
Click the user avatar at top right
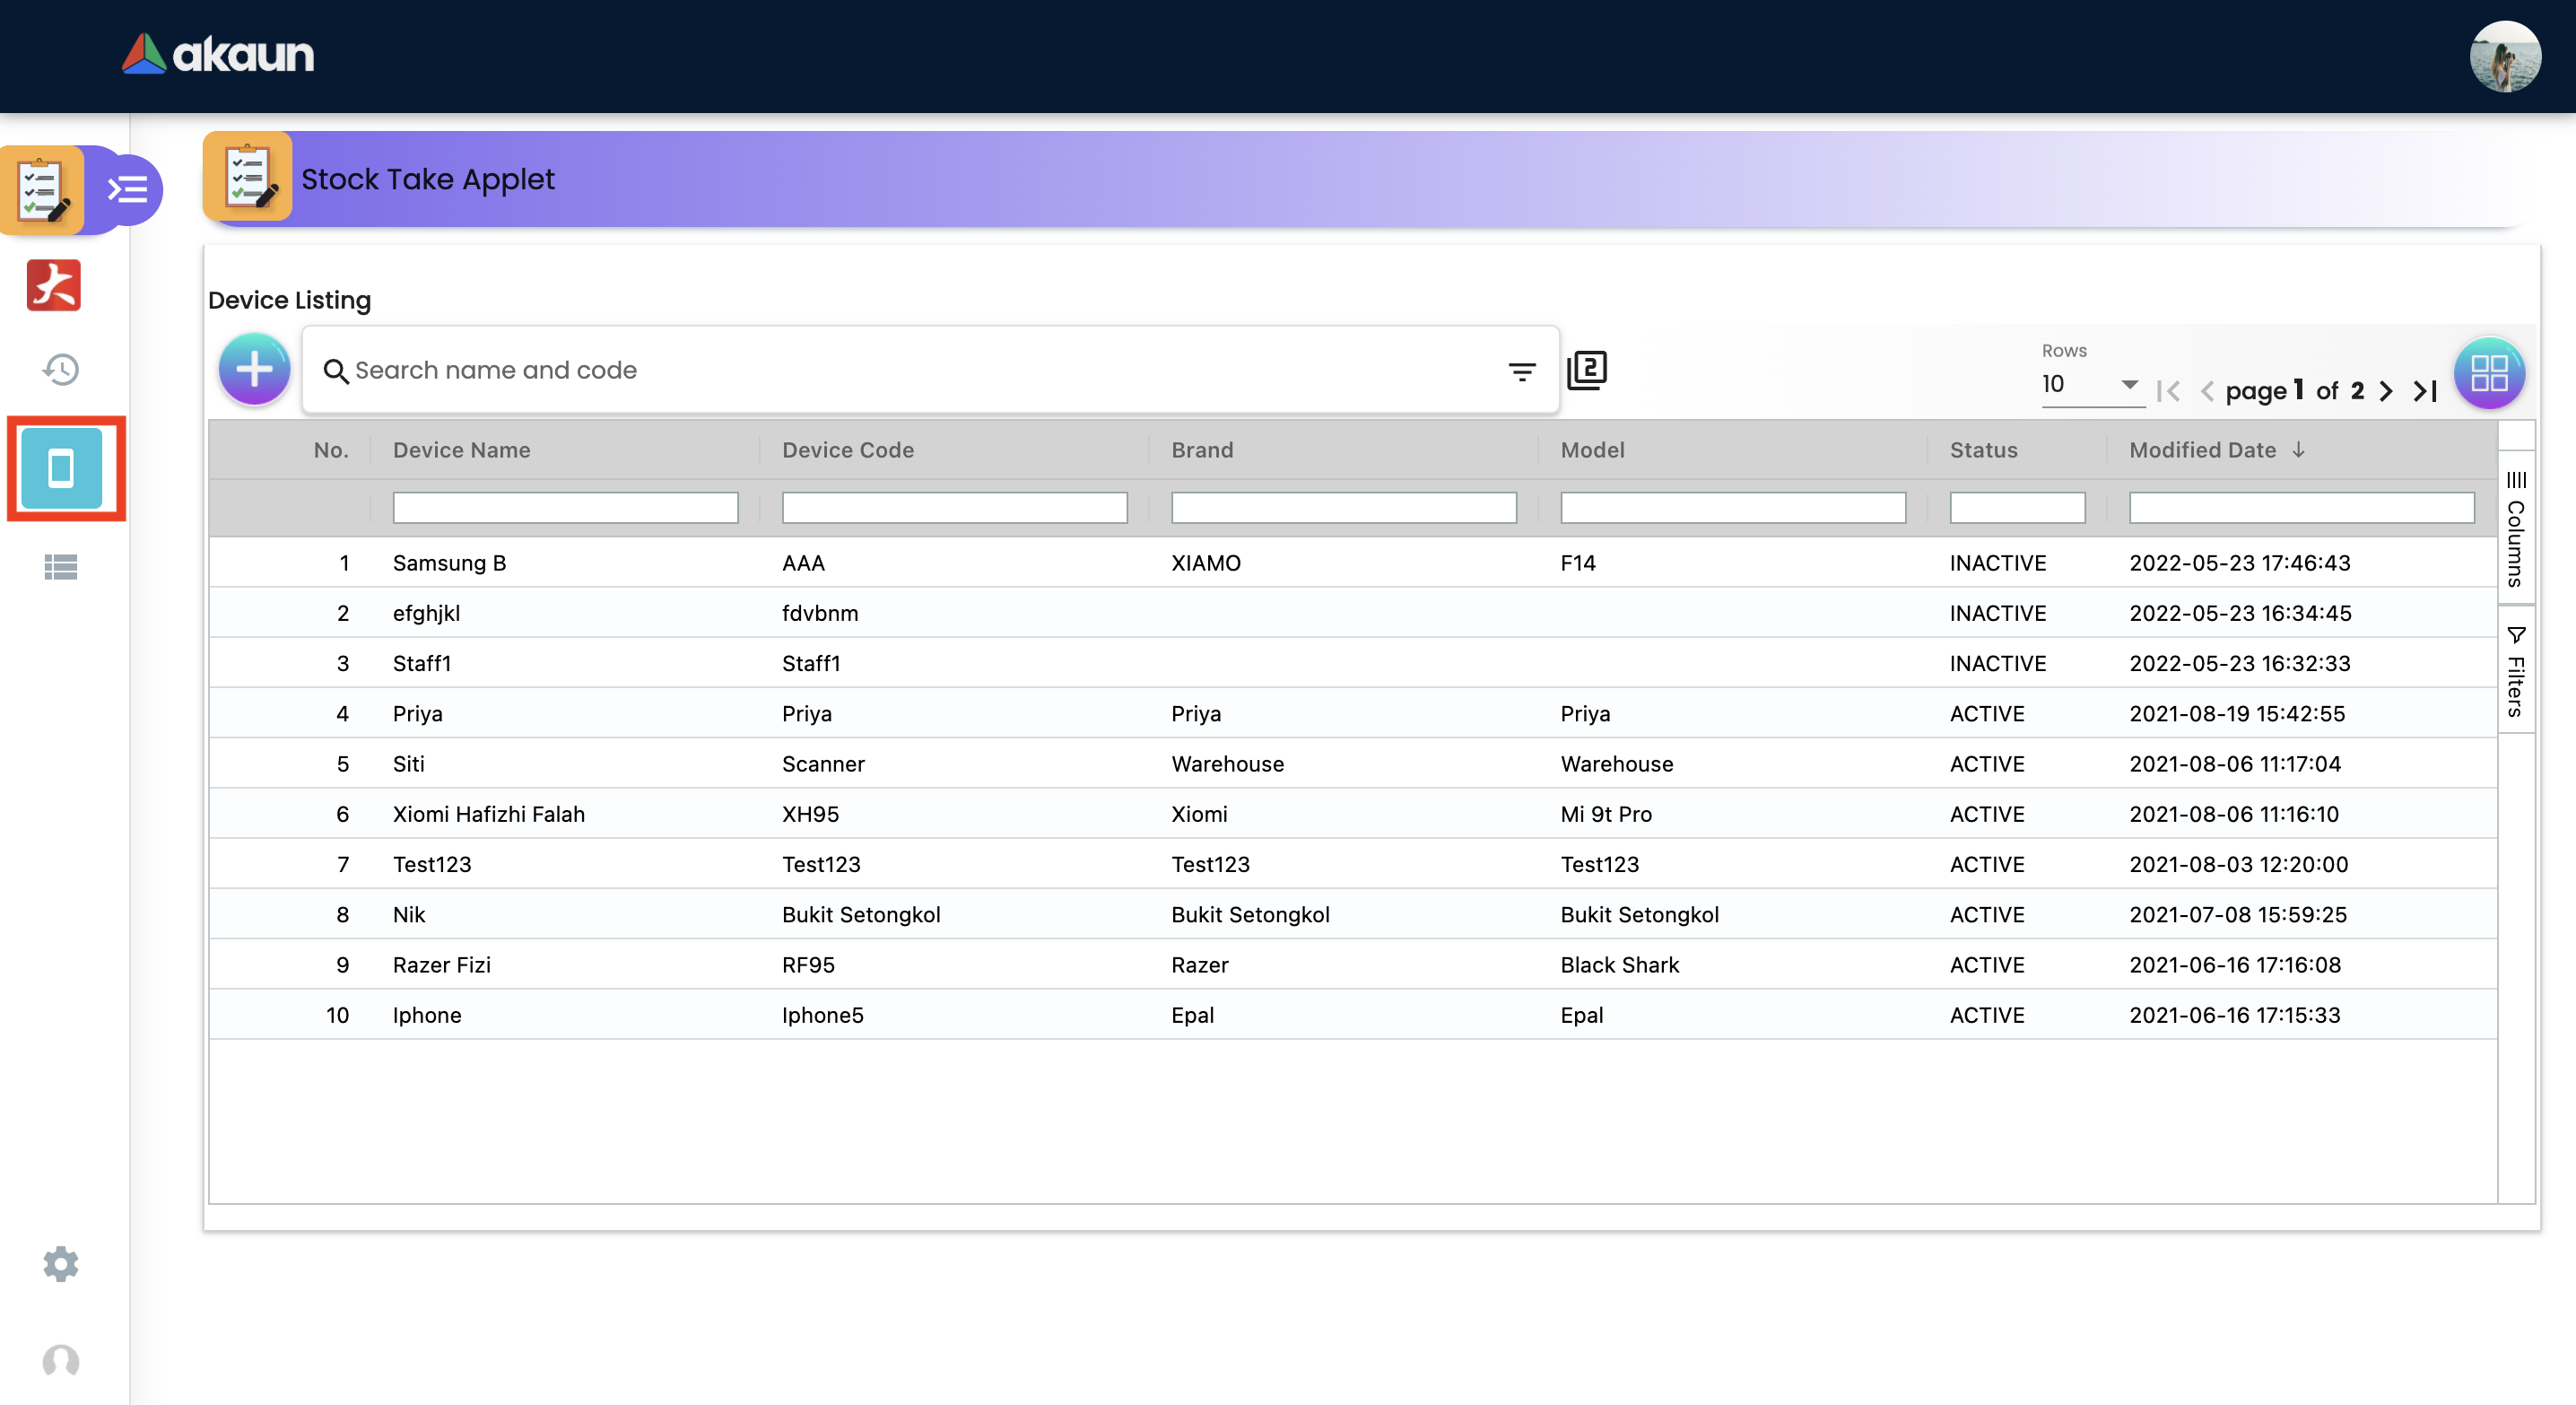(x=2504, y=56)
